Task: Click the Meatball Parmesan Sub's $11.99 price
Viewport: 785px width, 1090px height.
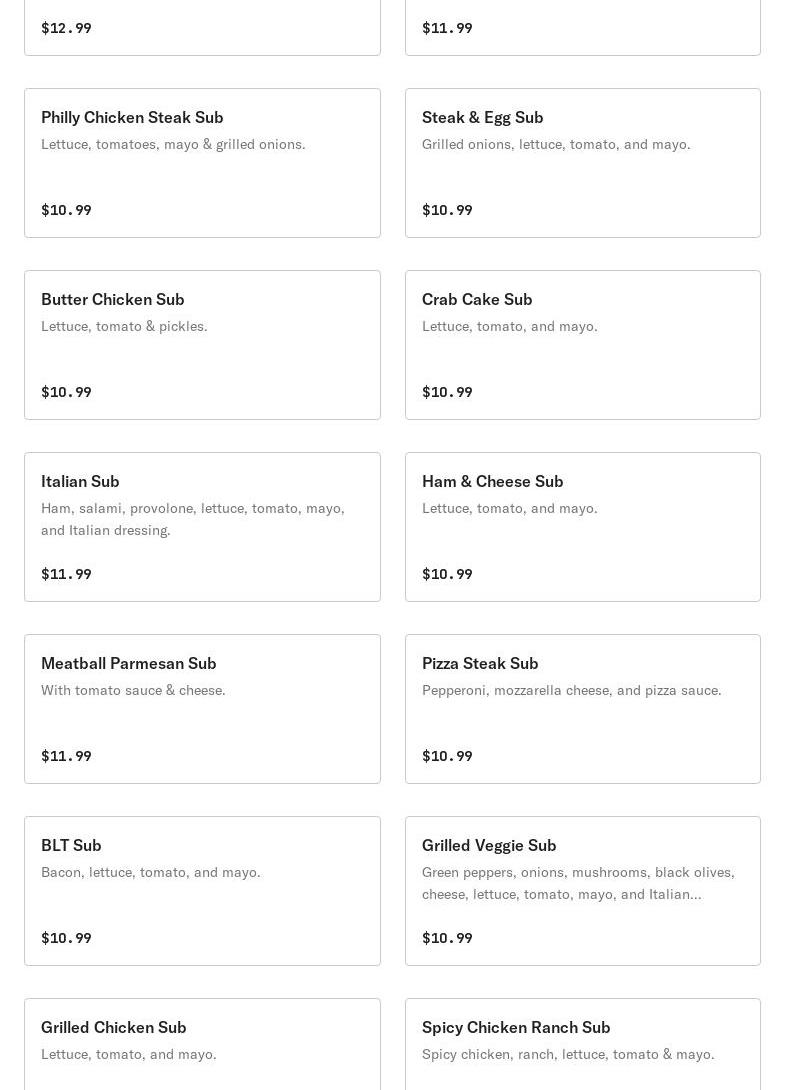Action: (66, 756)
